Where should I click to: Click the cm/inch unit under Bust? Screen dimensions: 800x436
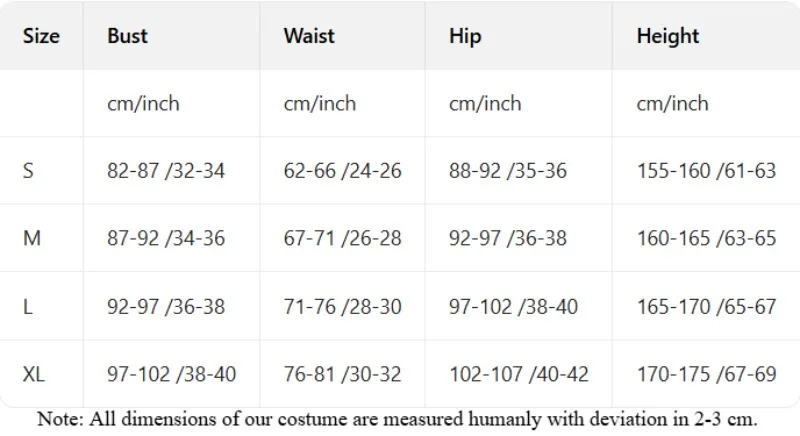click(143, 104)
